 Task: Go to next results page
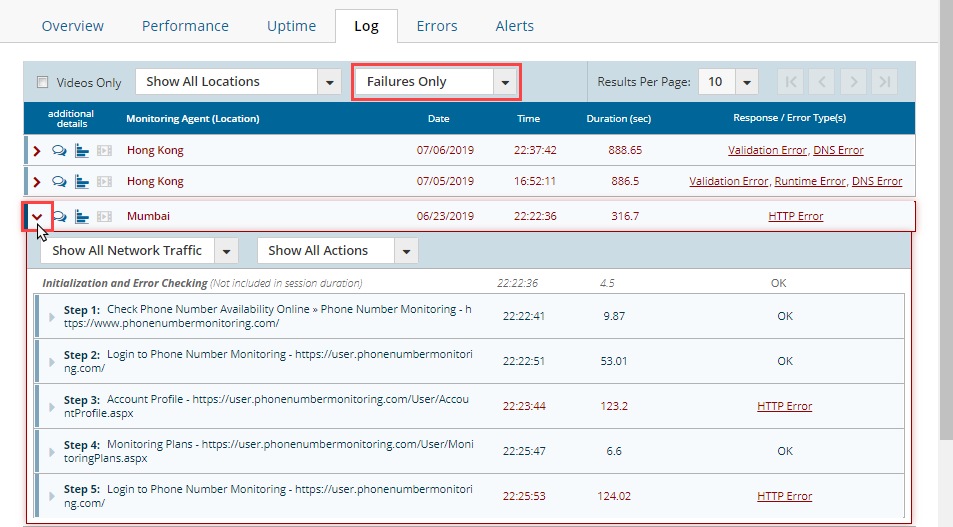[852, 82]
